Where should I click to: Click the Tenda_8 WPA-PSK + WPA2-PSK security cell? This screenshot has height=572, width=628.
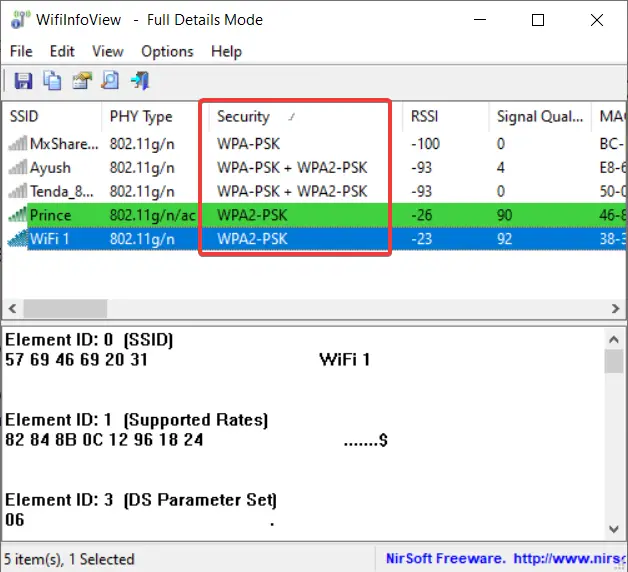[292, 191]
